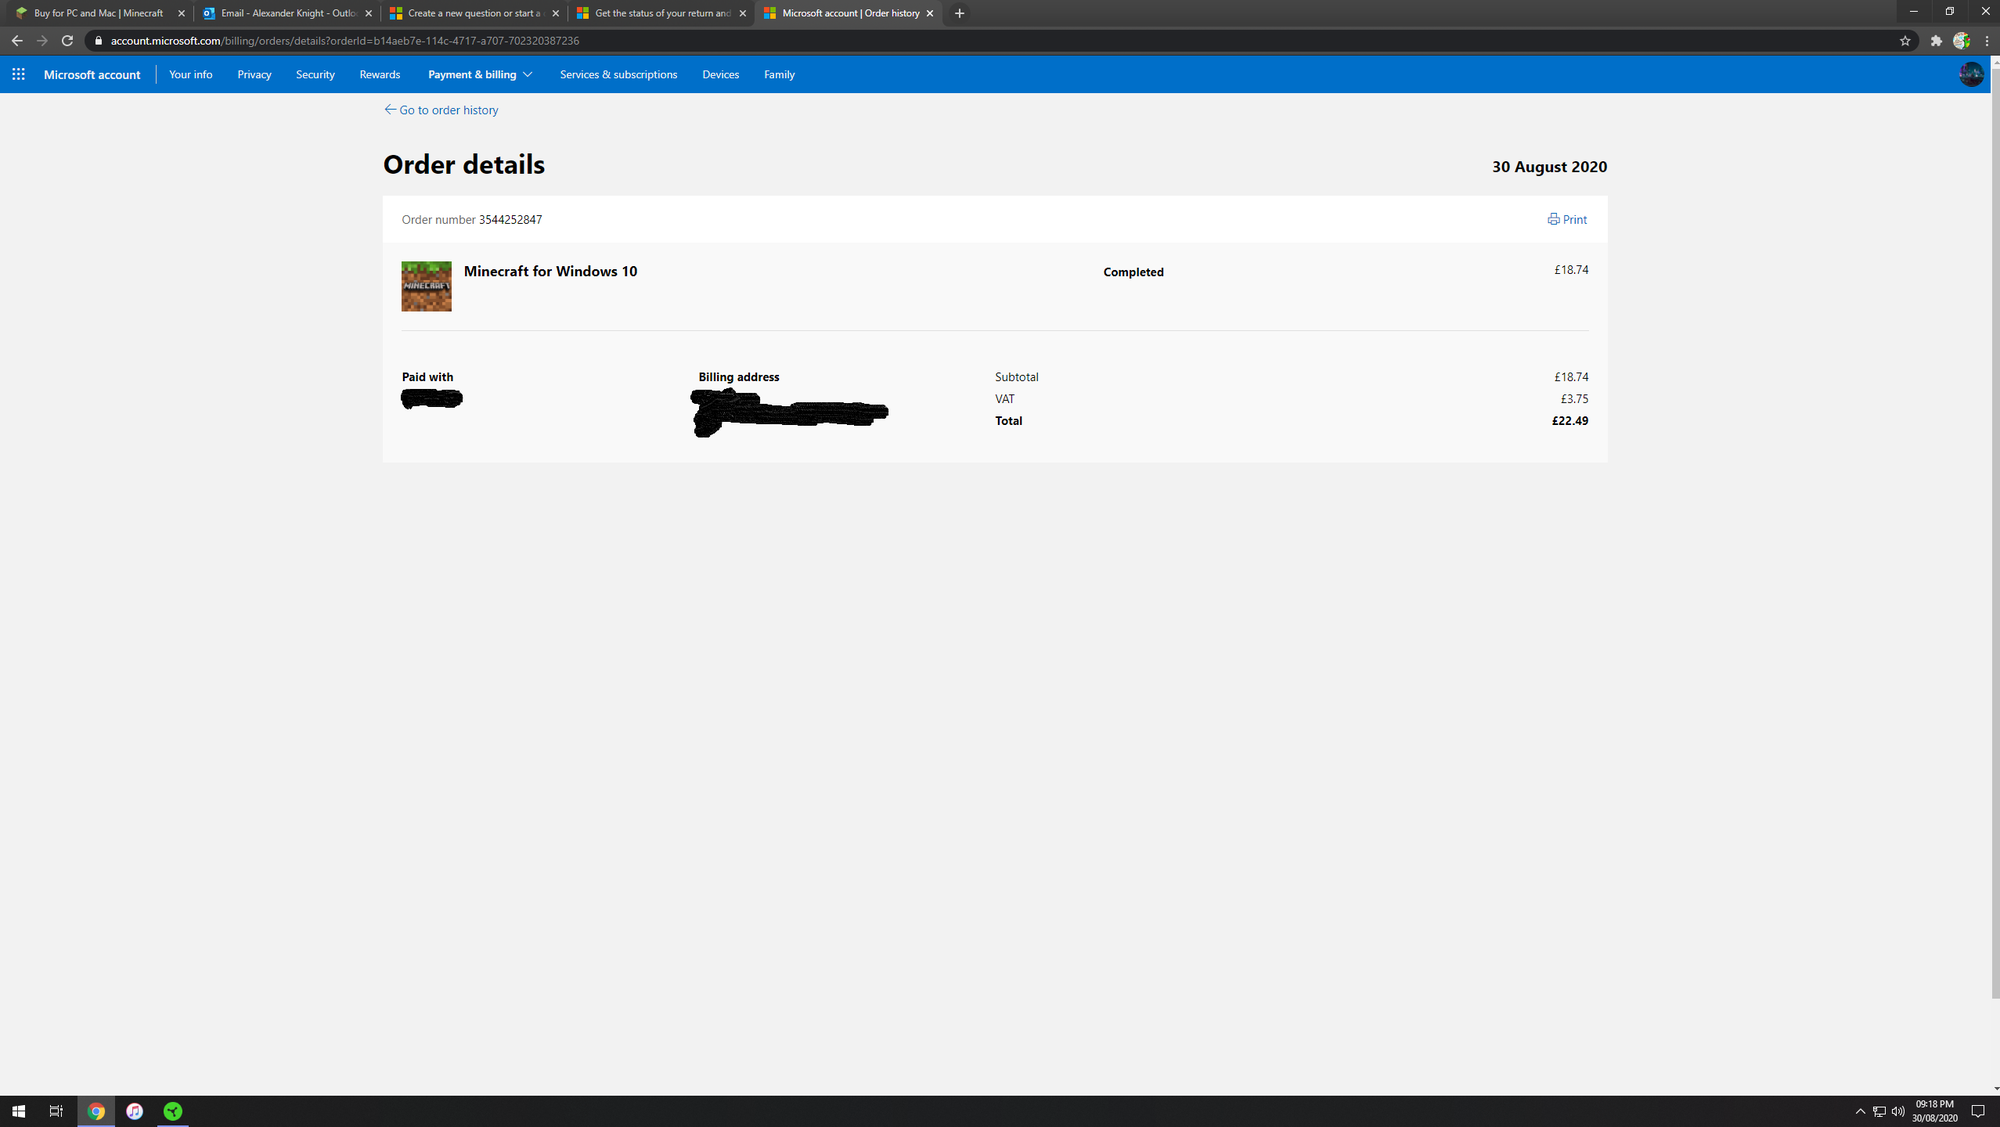Image resolution: width=2000 pixels, height=1127 pixels.
Task: Click the Print link with printer icon
Action: (1567, 219)
